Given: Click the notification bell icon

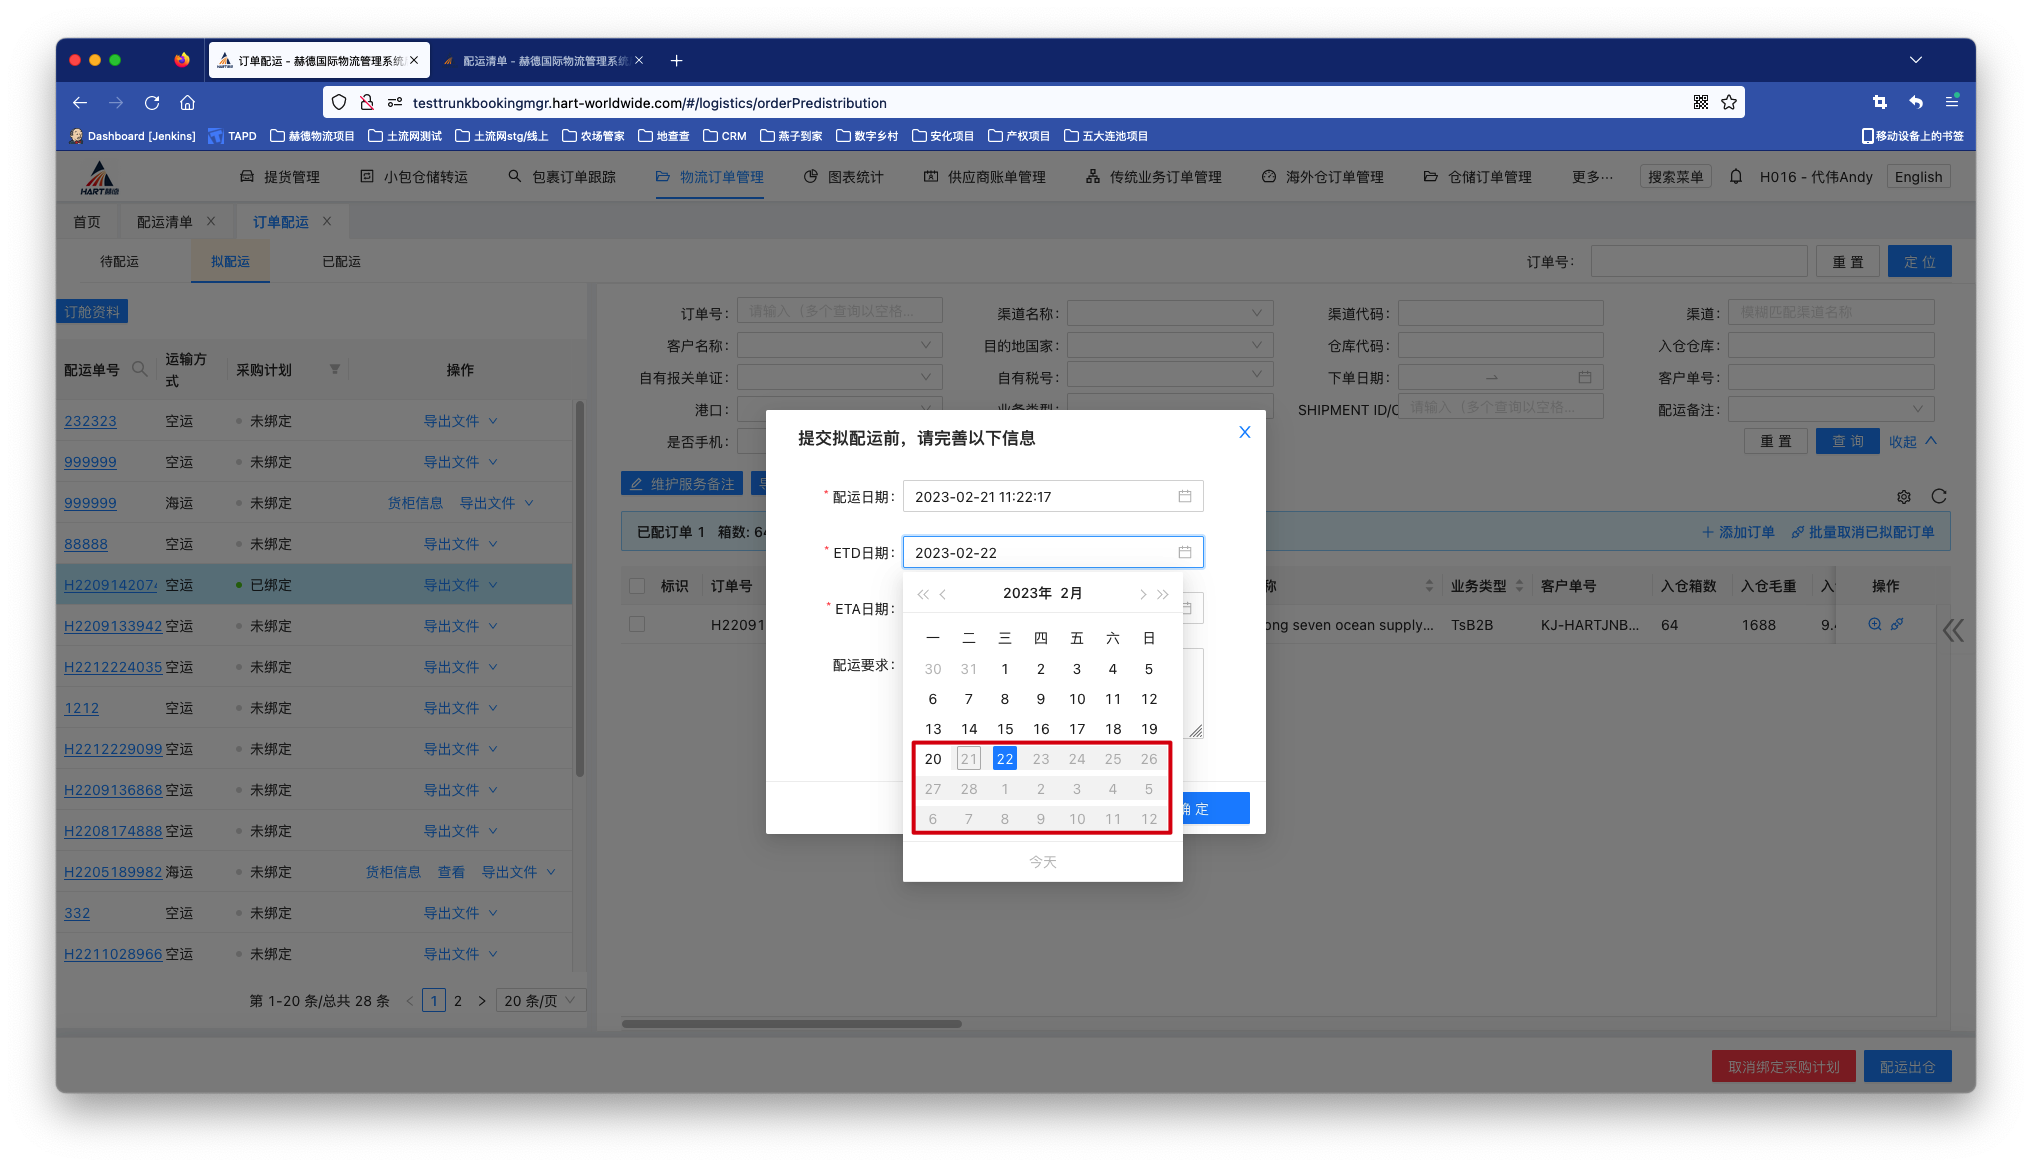Looking at the screenshot, I should click(x=1736, y=177).
